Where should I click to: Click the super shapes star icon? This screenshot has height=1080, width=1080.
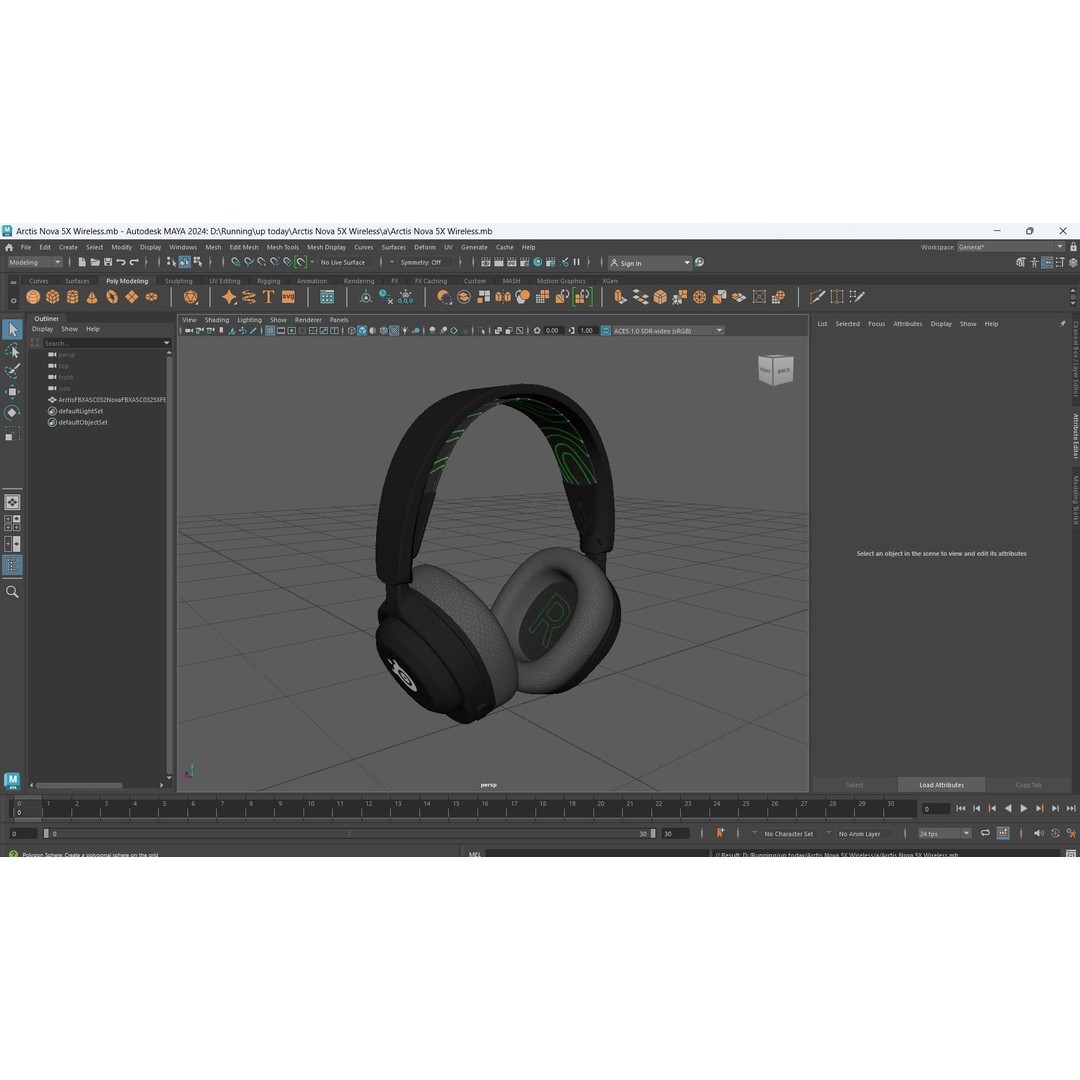pos(229,297)
